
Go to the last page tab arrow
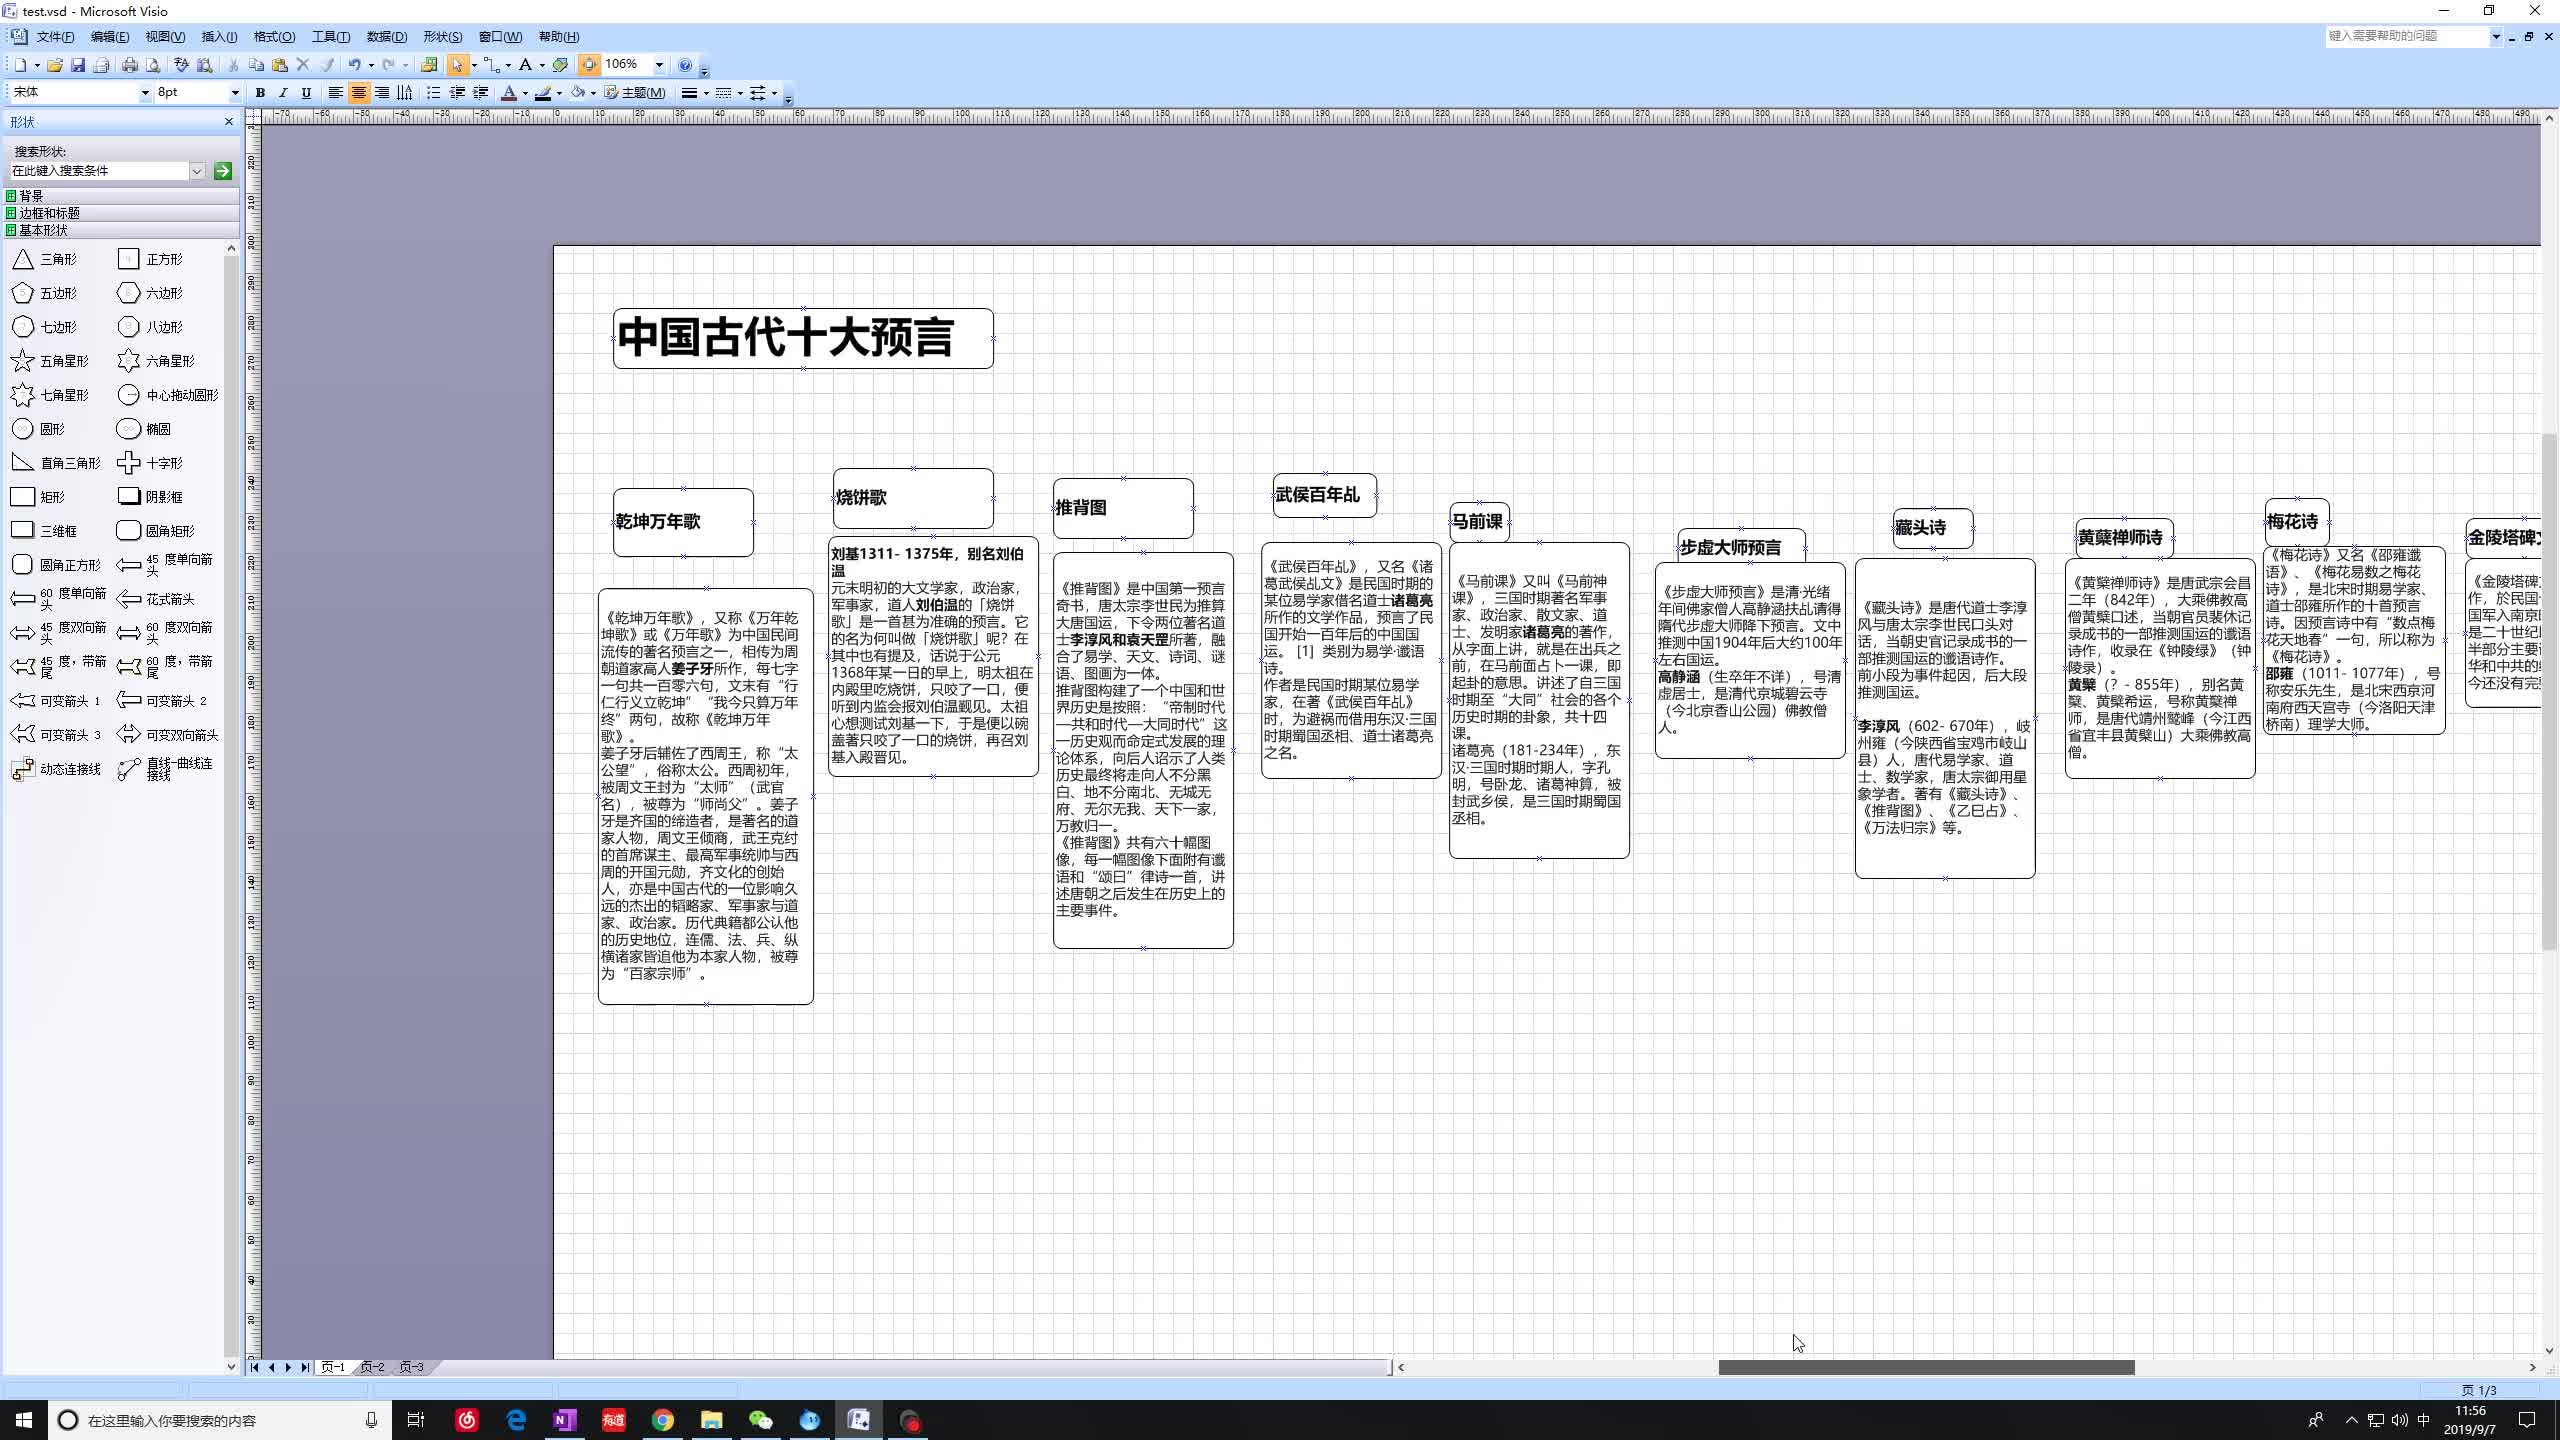coord(305,1367)
